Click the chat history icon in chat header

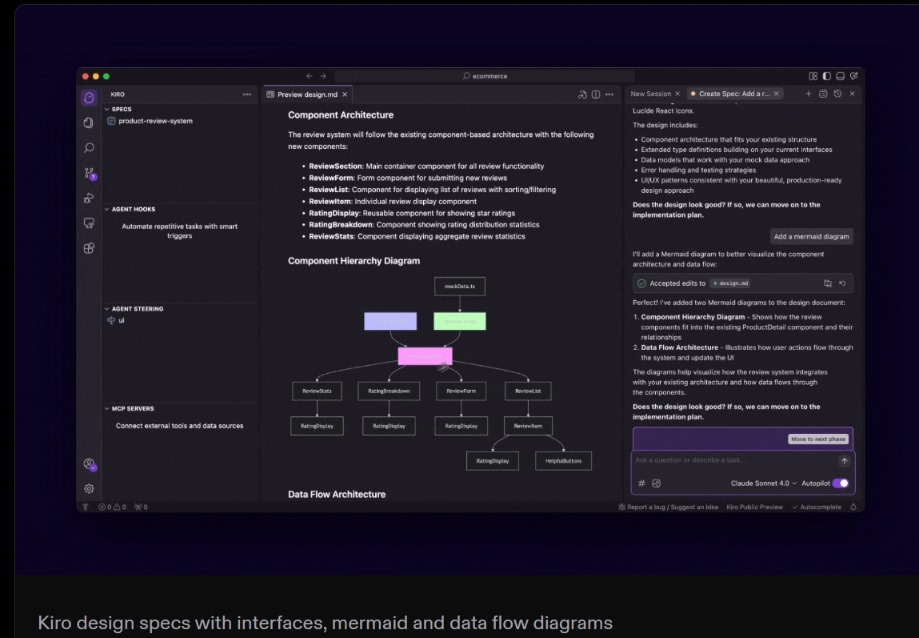838,94
